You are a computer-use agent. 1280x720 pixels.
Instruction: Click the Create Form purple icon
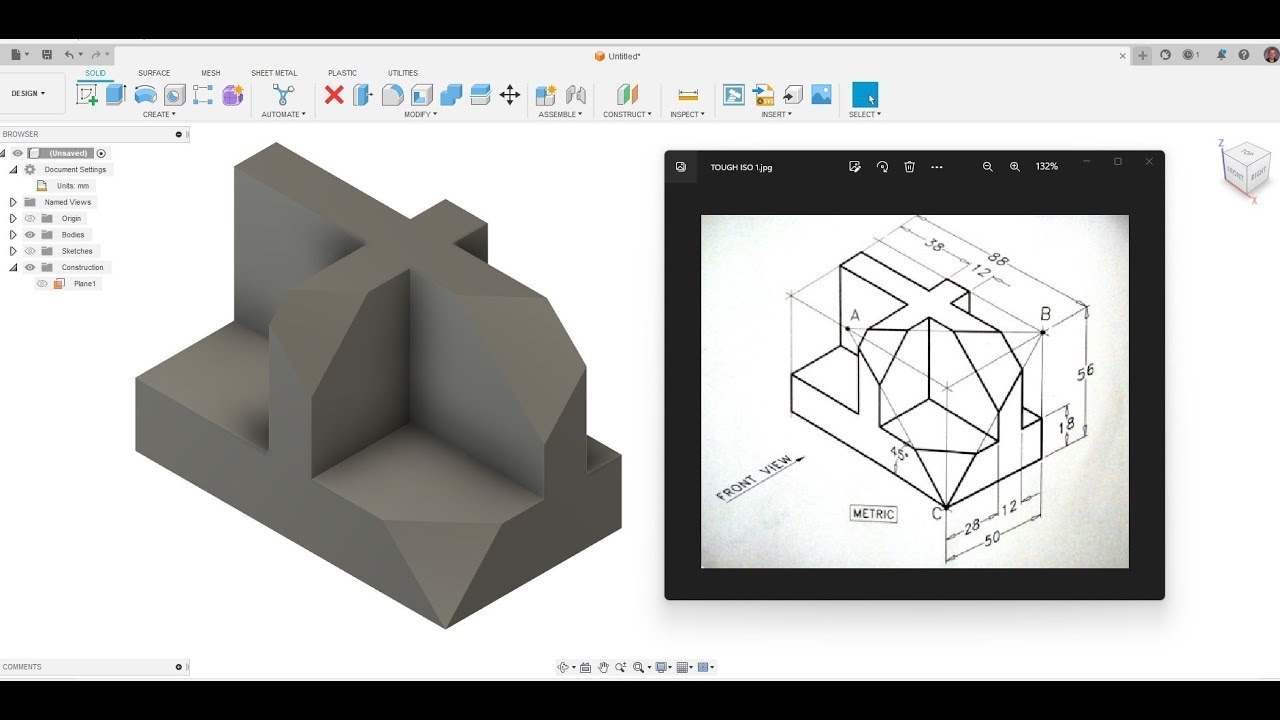coord(233,95)
